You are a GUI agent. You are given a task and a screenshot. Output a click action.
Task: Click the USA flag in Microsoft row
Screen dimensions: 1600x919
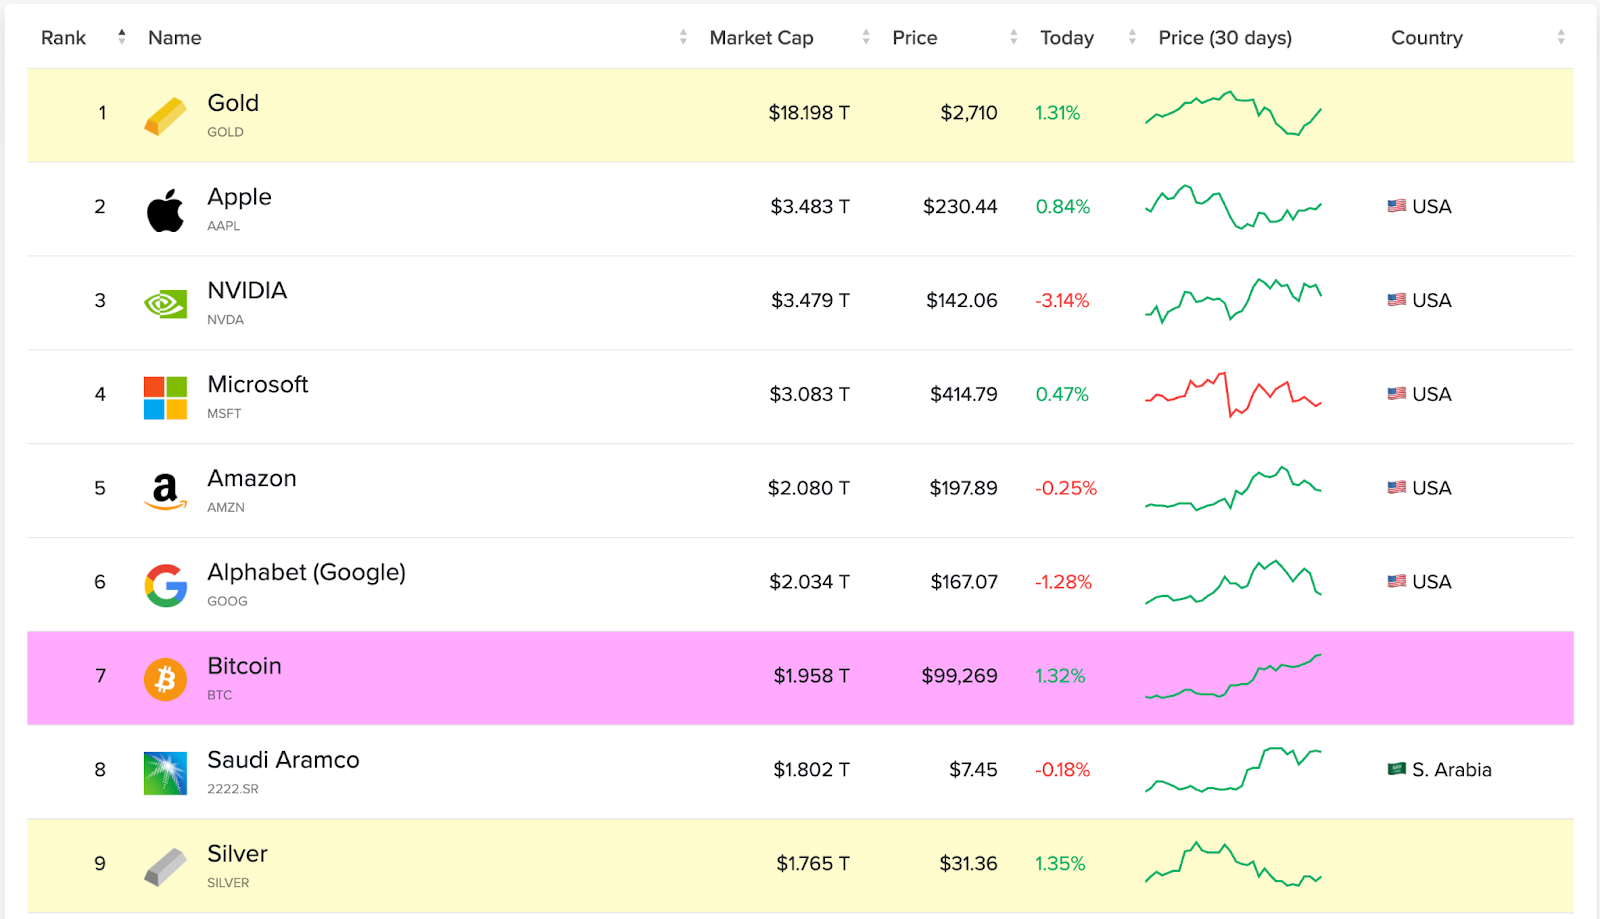(1397, 394)
